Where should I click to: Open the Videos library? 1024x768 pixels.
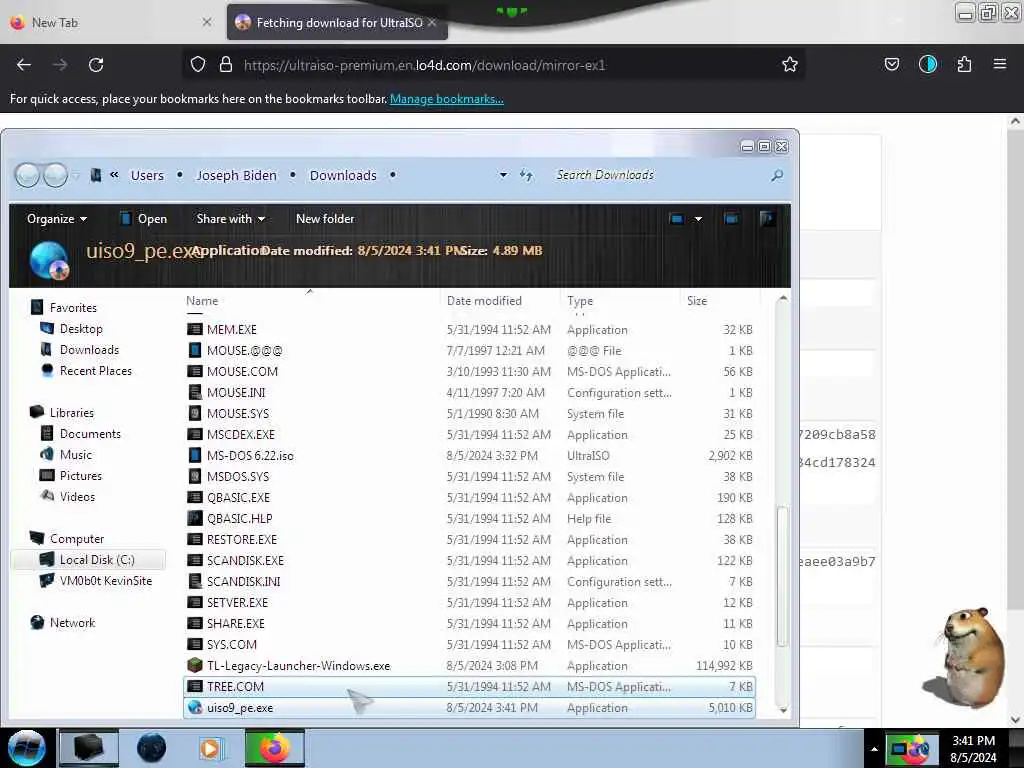(x=67, y=496)
